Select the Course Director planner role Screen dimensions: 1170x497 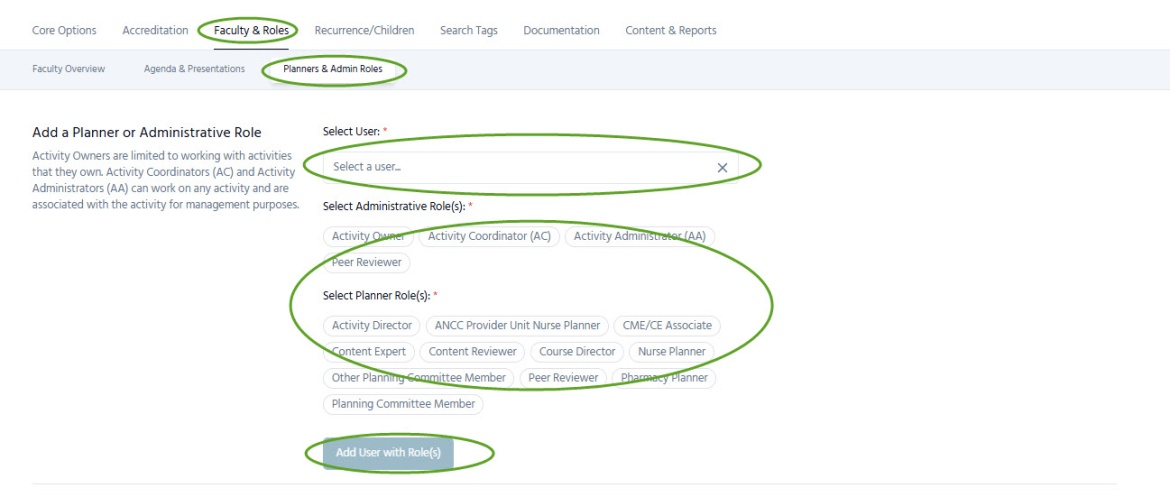tap(577, 351)
